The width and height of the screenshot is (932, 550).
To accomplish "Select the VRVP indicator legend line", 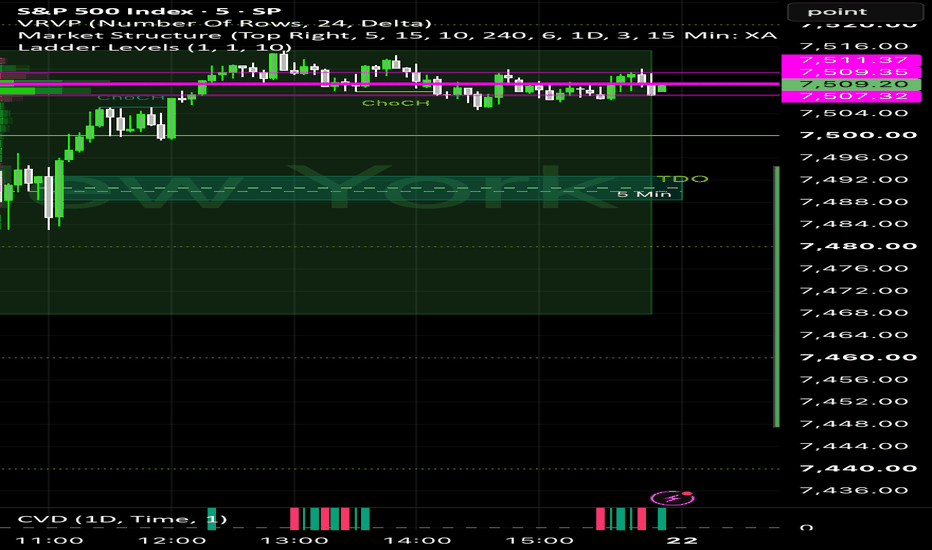I will 225,23.
